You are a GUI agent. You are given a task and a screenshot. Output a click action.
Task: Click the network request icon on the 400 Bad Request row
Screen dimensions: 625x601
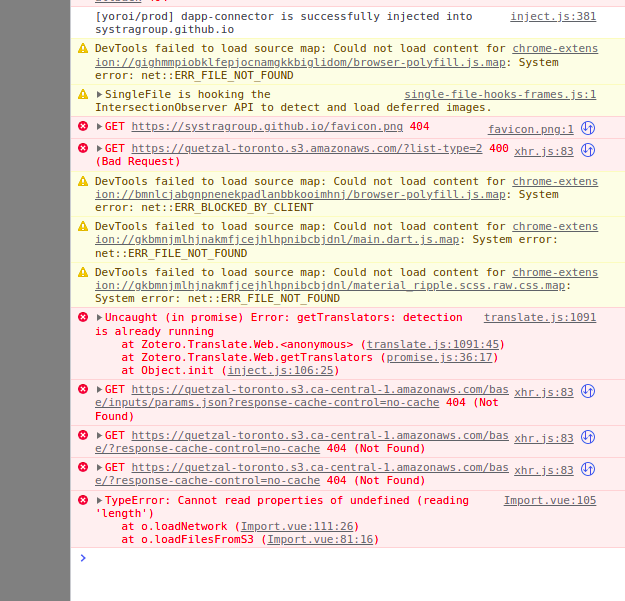click(588, 150)
